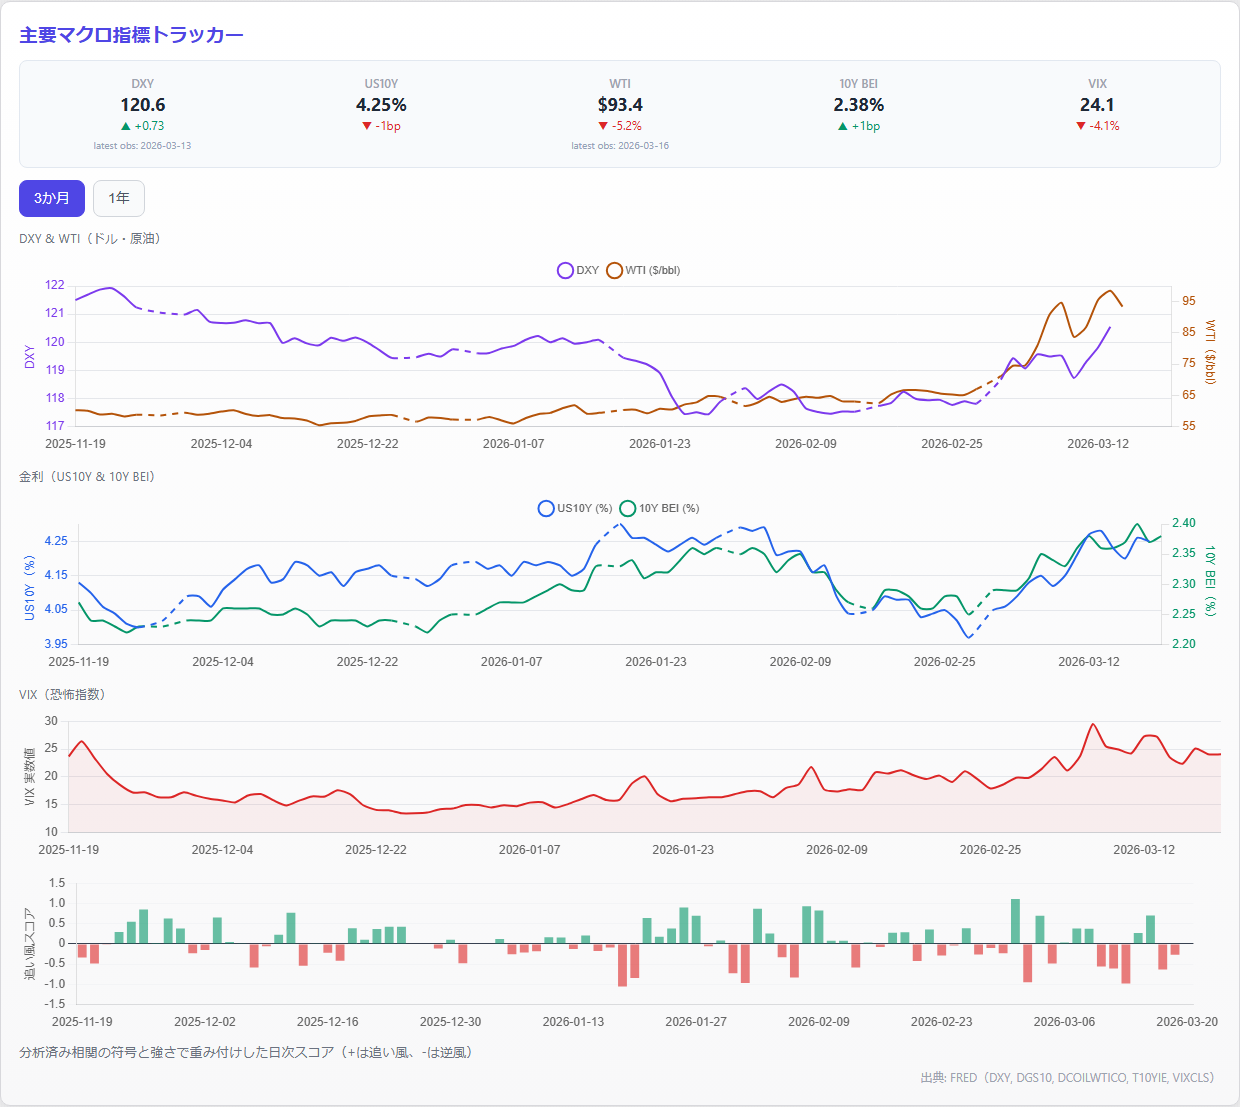This screenshot has width=1240, height=1107.
Task: Click the DXY legend text label
Action: pyautogui.click(x=588, y=270)
